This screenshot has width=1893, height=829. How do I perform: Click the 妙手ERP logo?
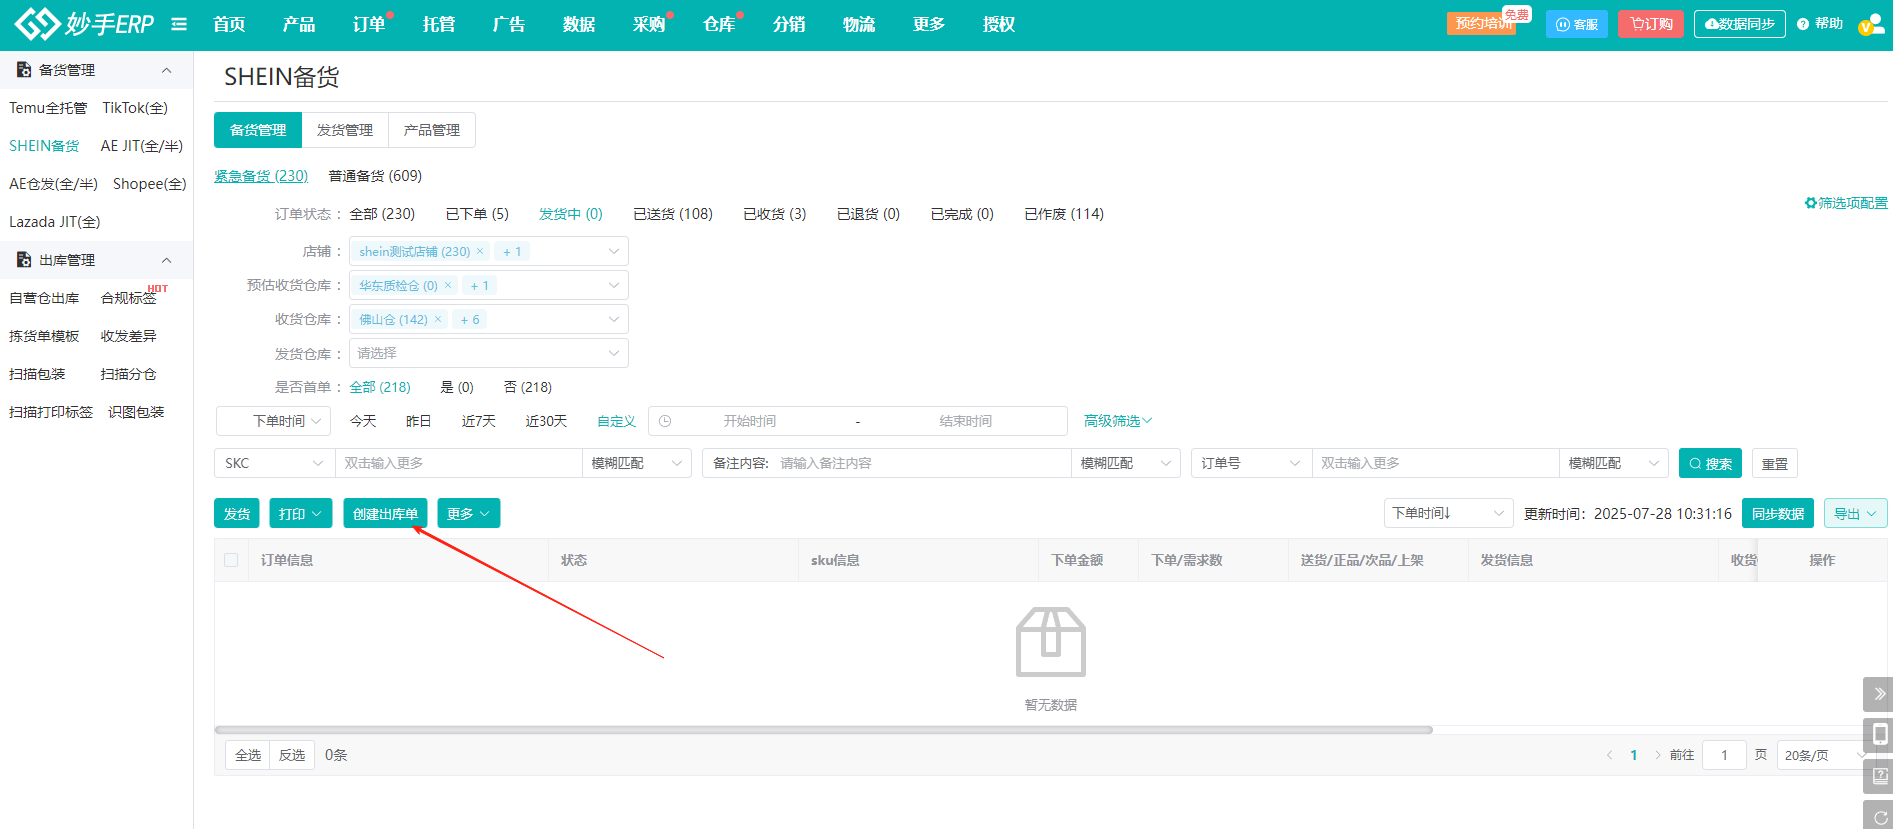(84, 23)
